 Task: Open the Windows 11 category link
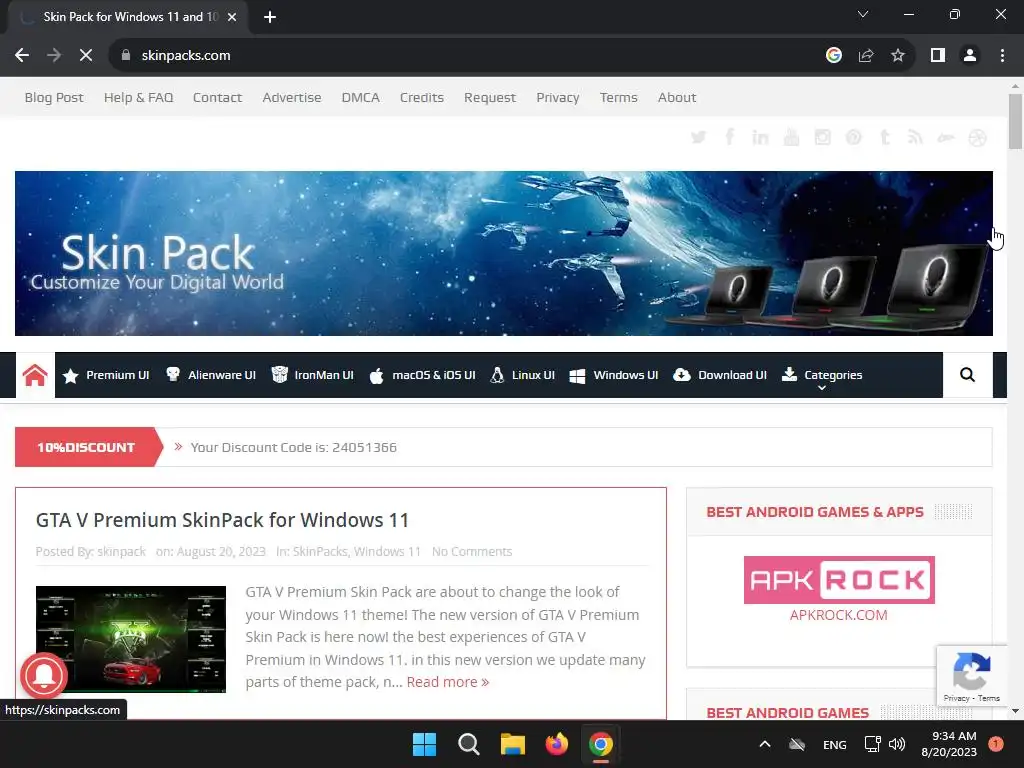point(387,551)
